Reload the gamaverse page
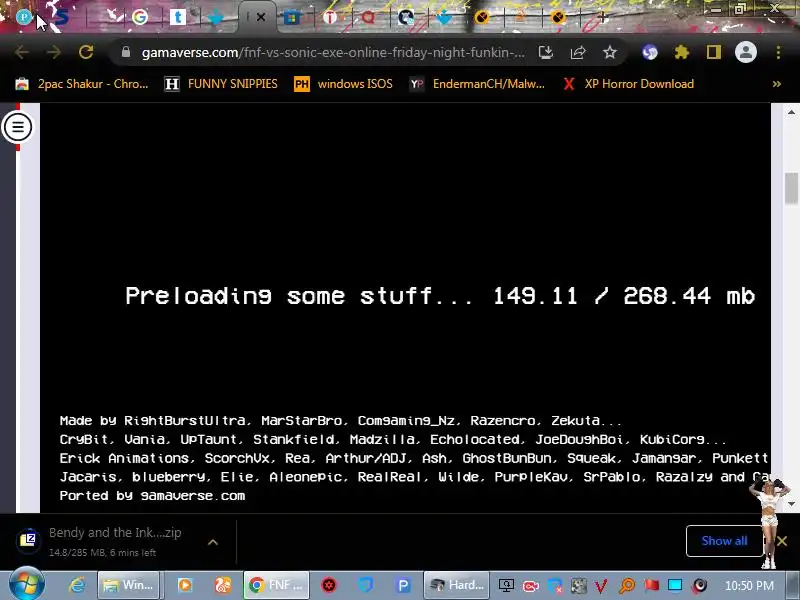This screenshot has height=600, width=800. tap(86, 52)
